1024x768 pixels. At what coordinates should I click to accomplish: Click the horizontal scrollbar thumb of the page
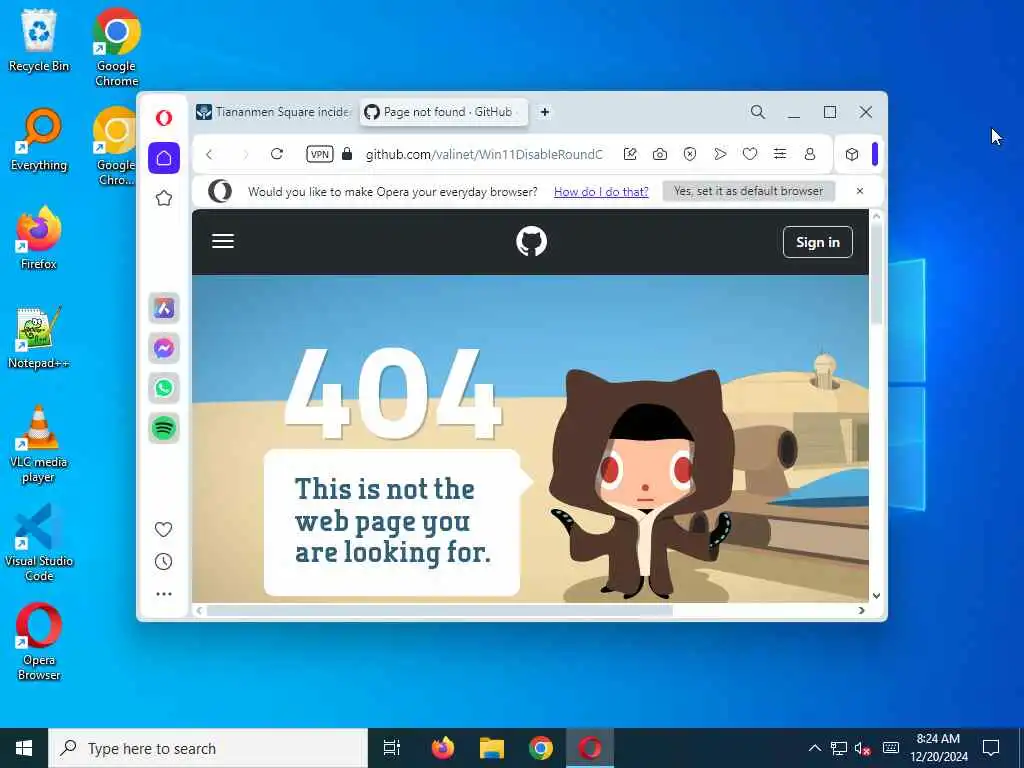point(440,611)
